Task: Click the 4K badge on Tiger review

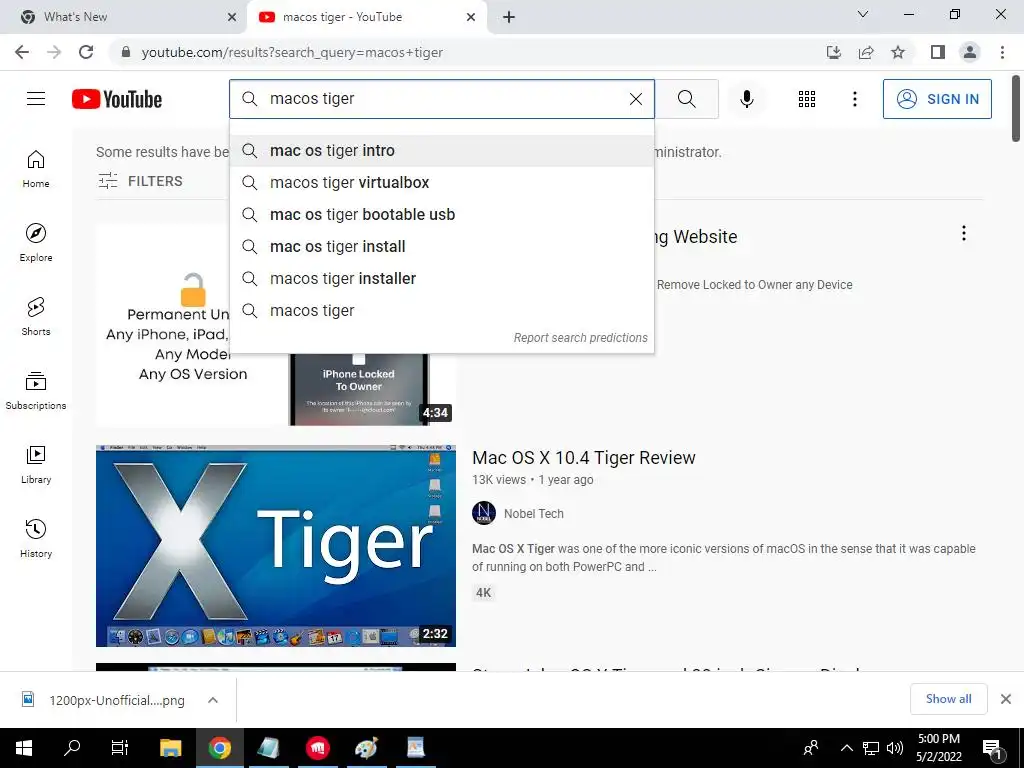Action: click(x=483, y=593)
